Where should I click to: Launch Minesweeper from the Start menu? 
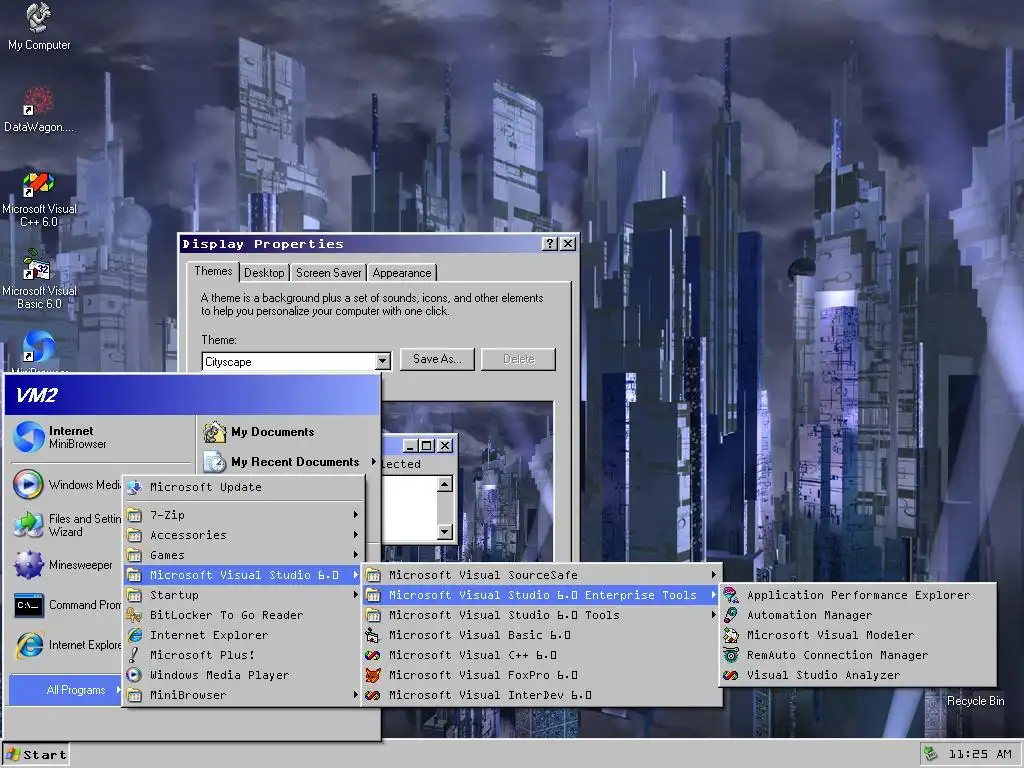[x=63, y=565]
